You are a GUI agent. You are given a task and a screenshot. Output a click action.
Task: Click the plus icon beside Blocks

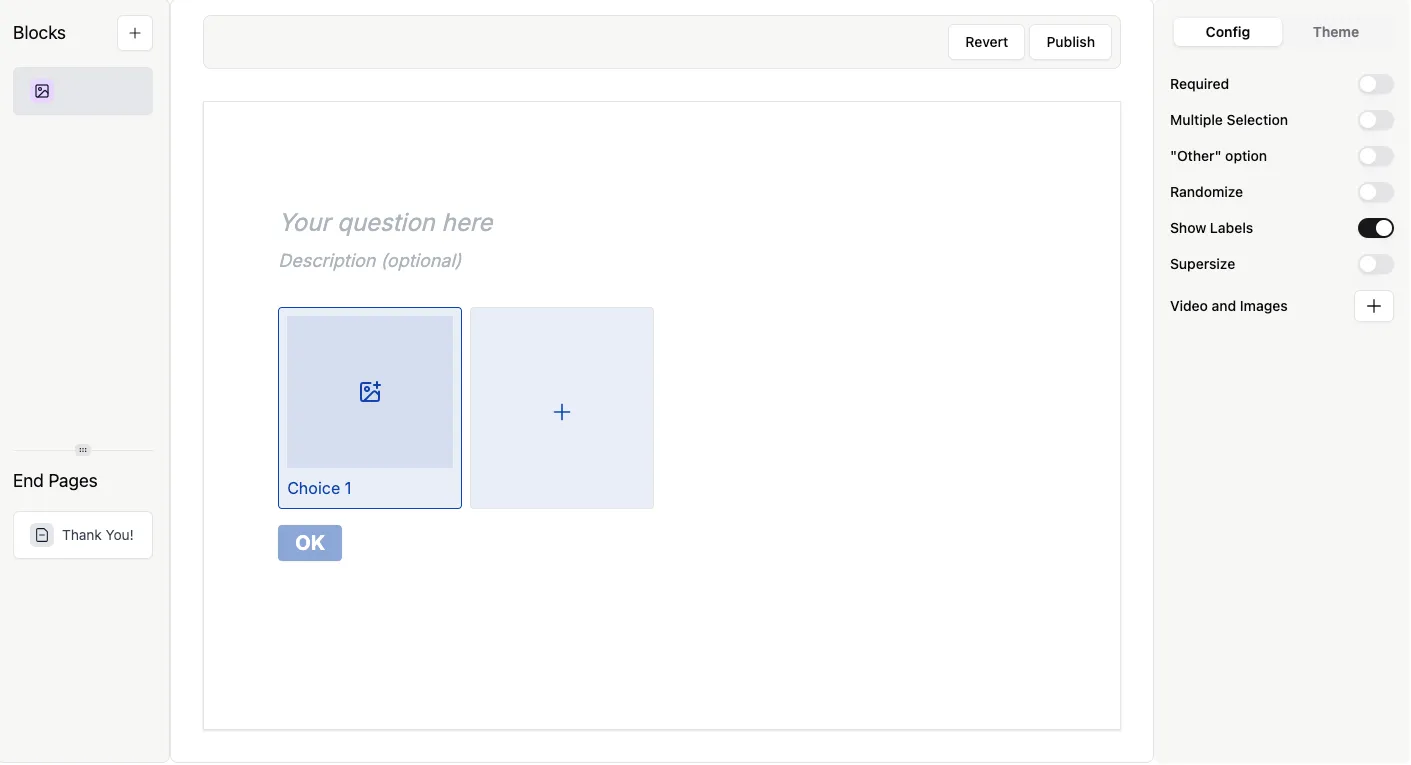click(x=135, y=33)
